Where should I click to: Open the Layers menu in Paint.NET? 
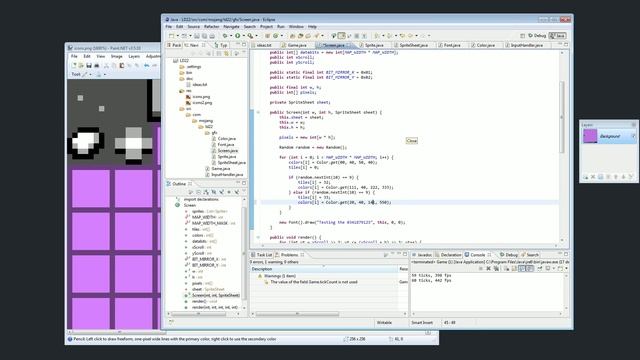[x=134, y=56]
